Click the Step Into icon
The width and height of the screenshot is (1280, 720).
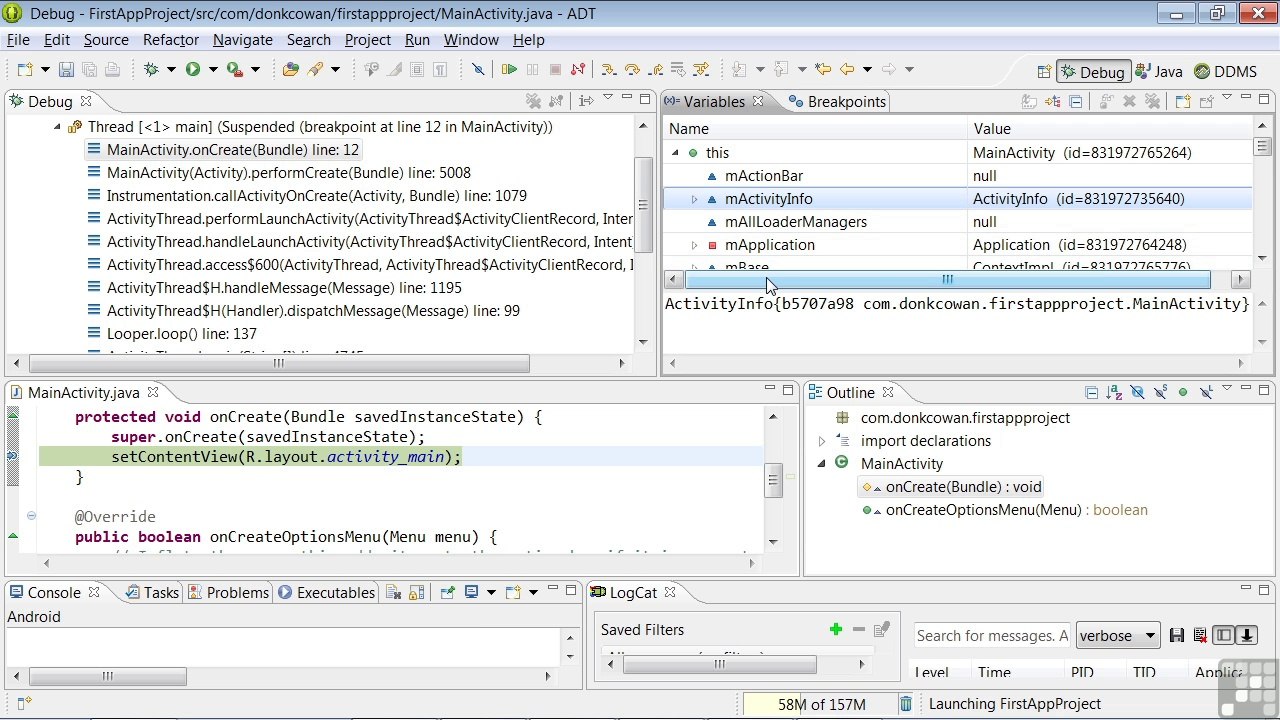[x=608, y=69]
